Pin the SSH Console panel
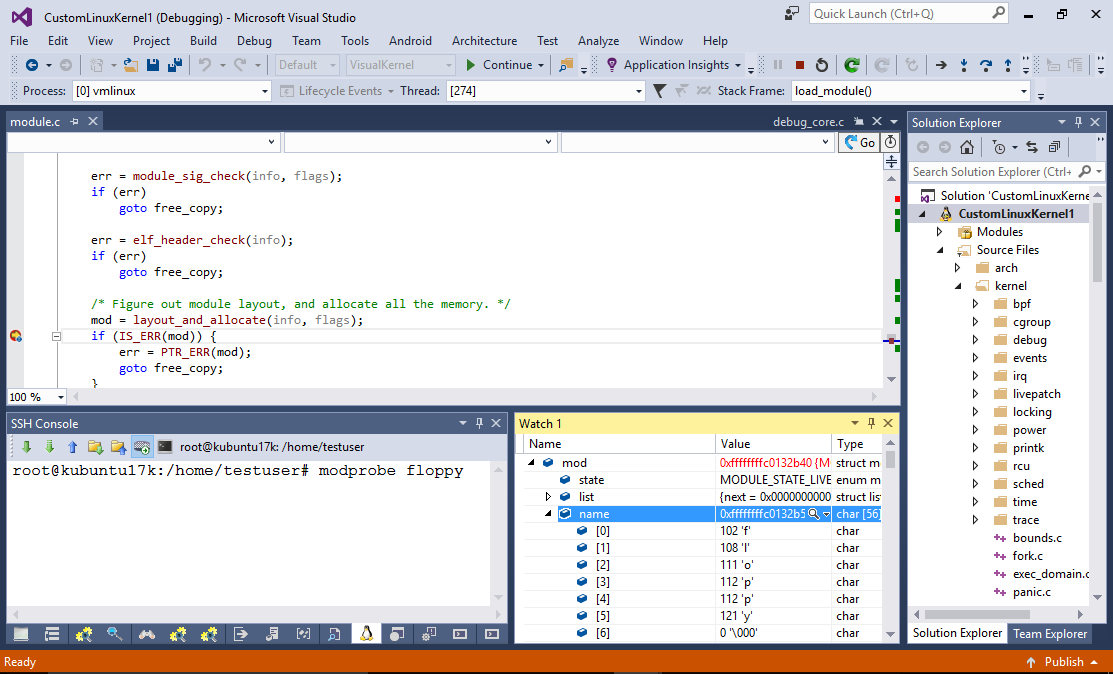Image resolution: width=1113 pixels, height=674 pixels. [x=479, y=423]
